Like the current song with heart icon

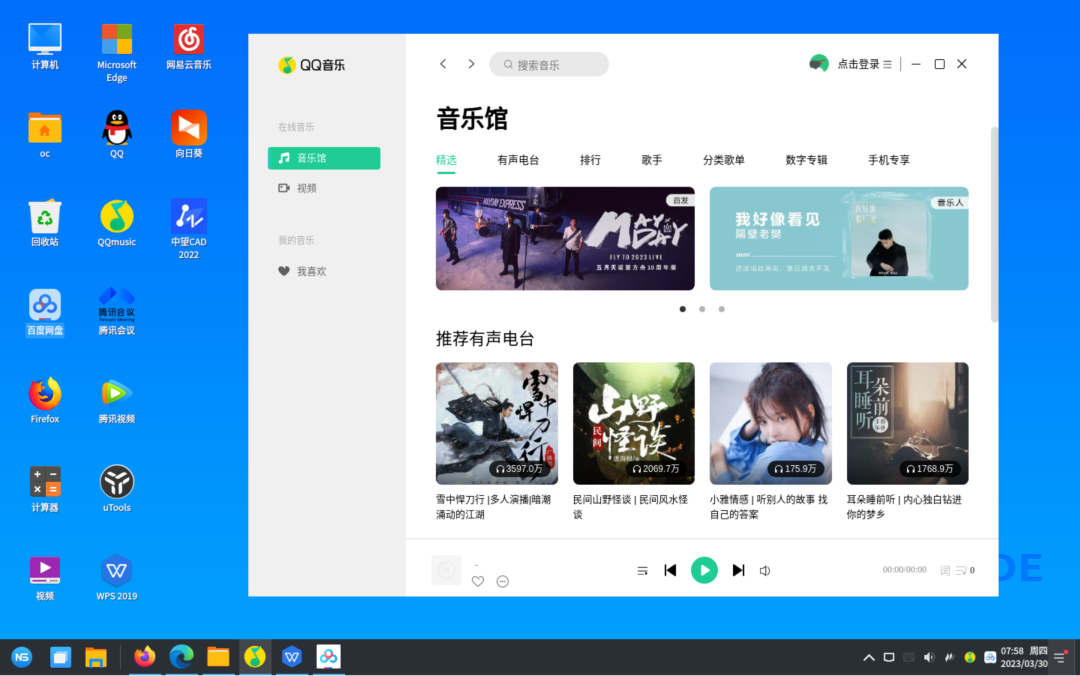478,582
